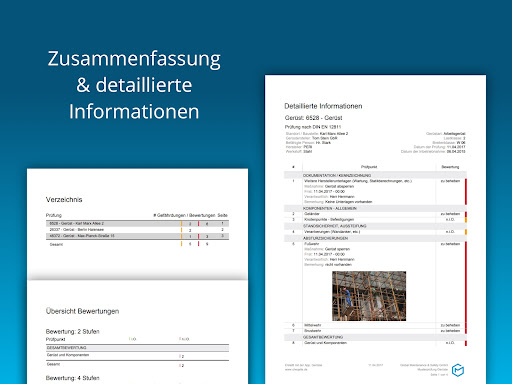Click the Verzeichnis heading
The image size is (512, 384).
coord(64,200)
